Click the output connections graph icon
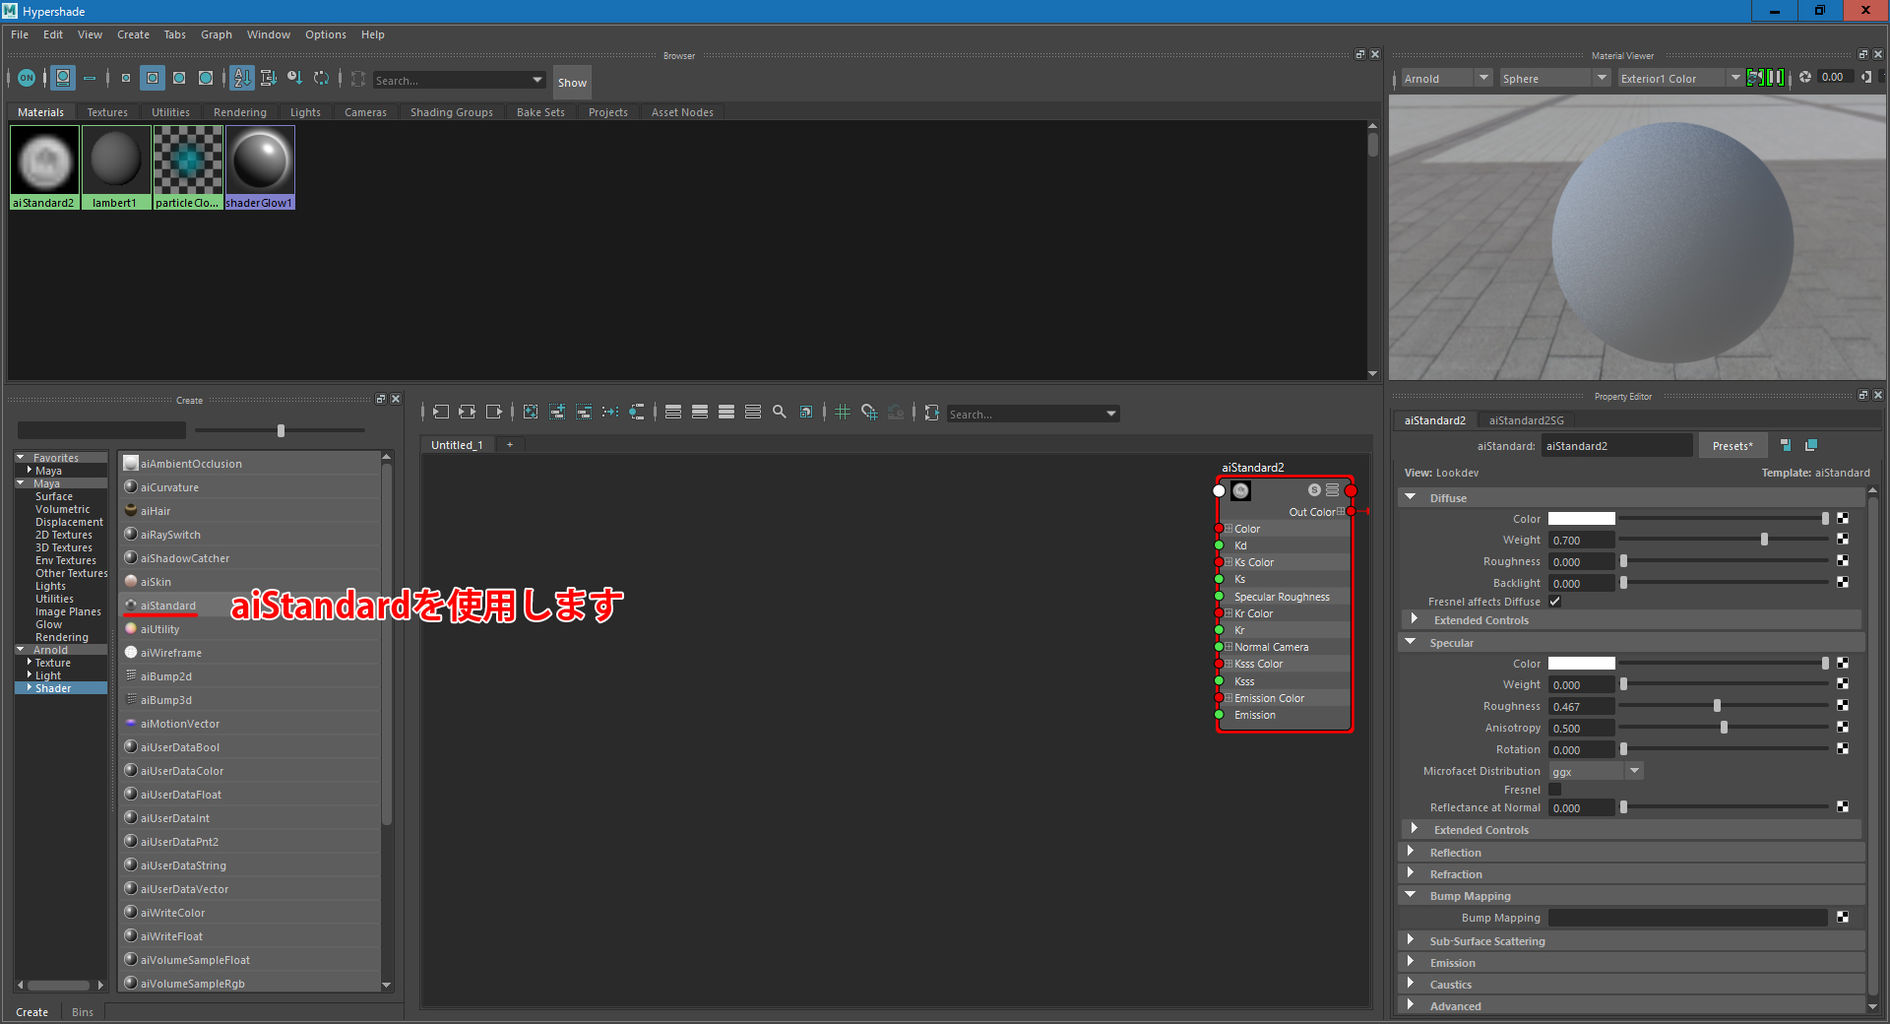1890x1024 pixels. click(494, 412)
